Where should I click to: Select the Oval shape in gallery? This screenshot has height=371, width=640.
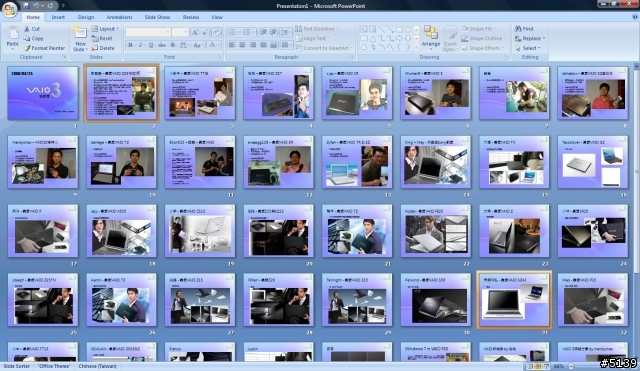point(408,29)
